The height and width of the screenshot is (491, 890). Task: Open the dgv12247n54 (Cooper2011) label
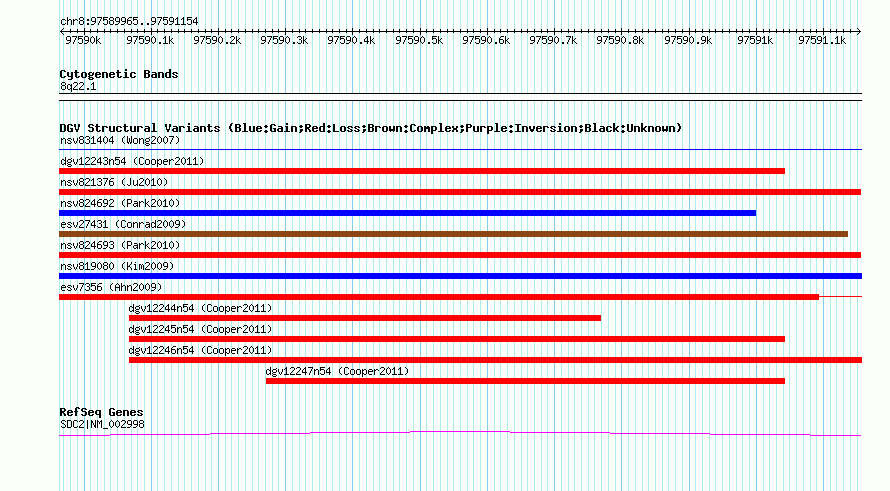[337, 371]
